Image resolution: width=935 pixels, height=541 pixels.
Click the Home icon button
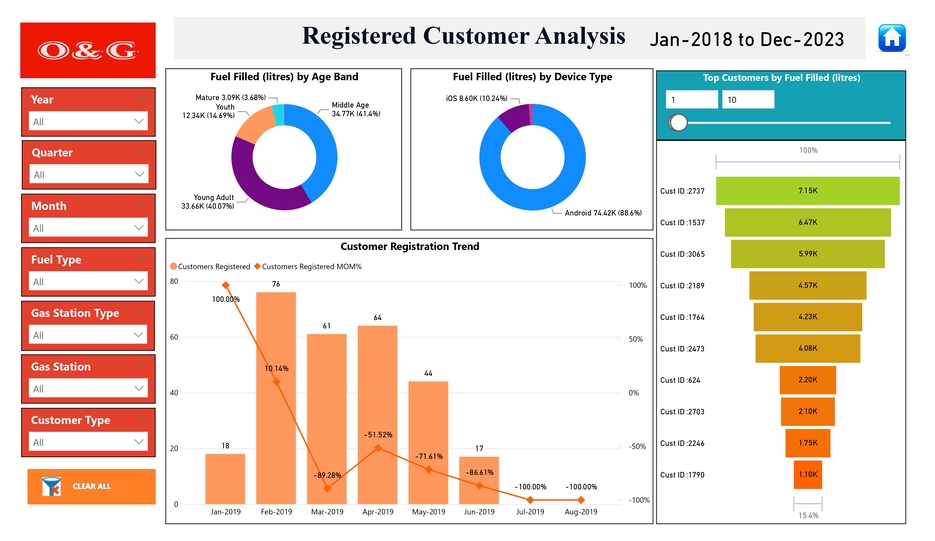click(891, 38)
